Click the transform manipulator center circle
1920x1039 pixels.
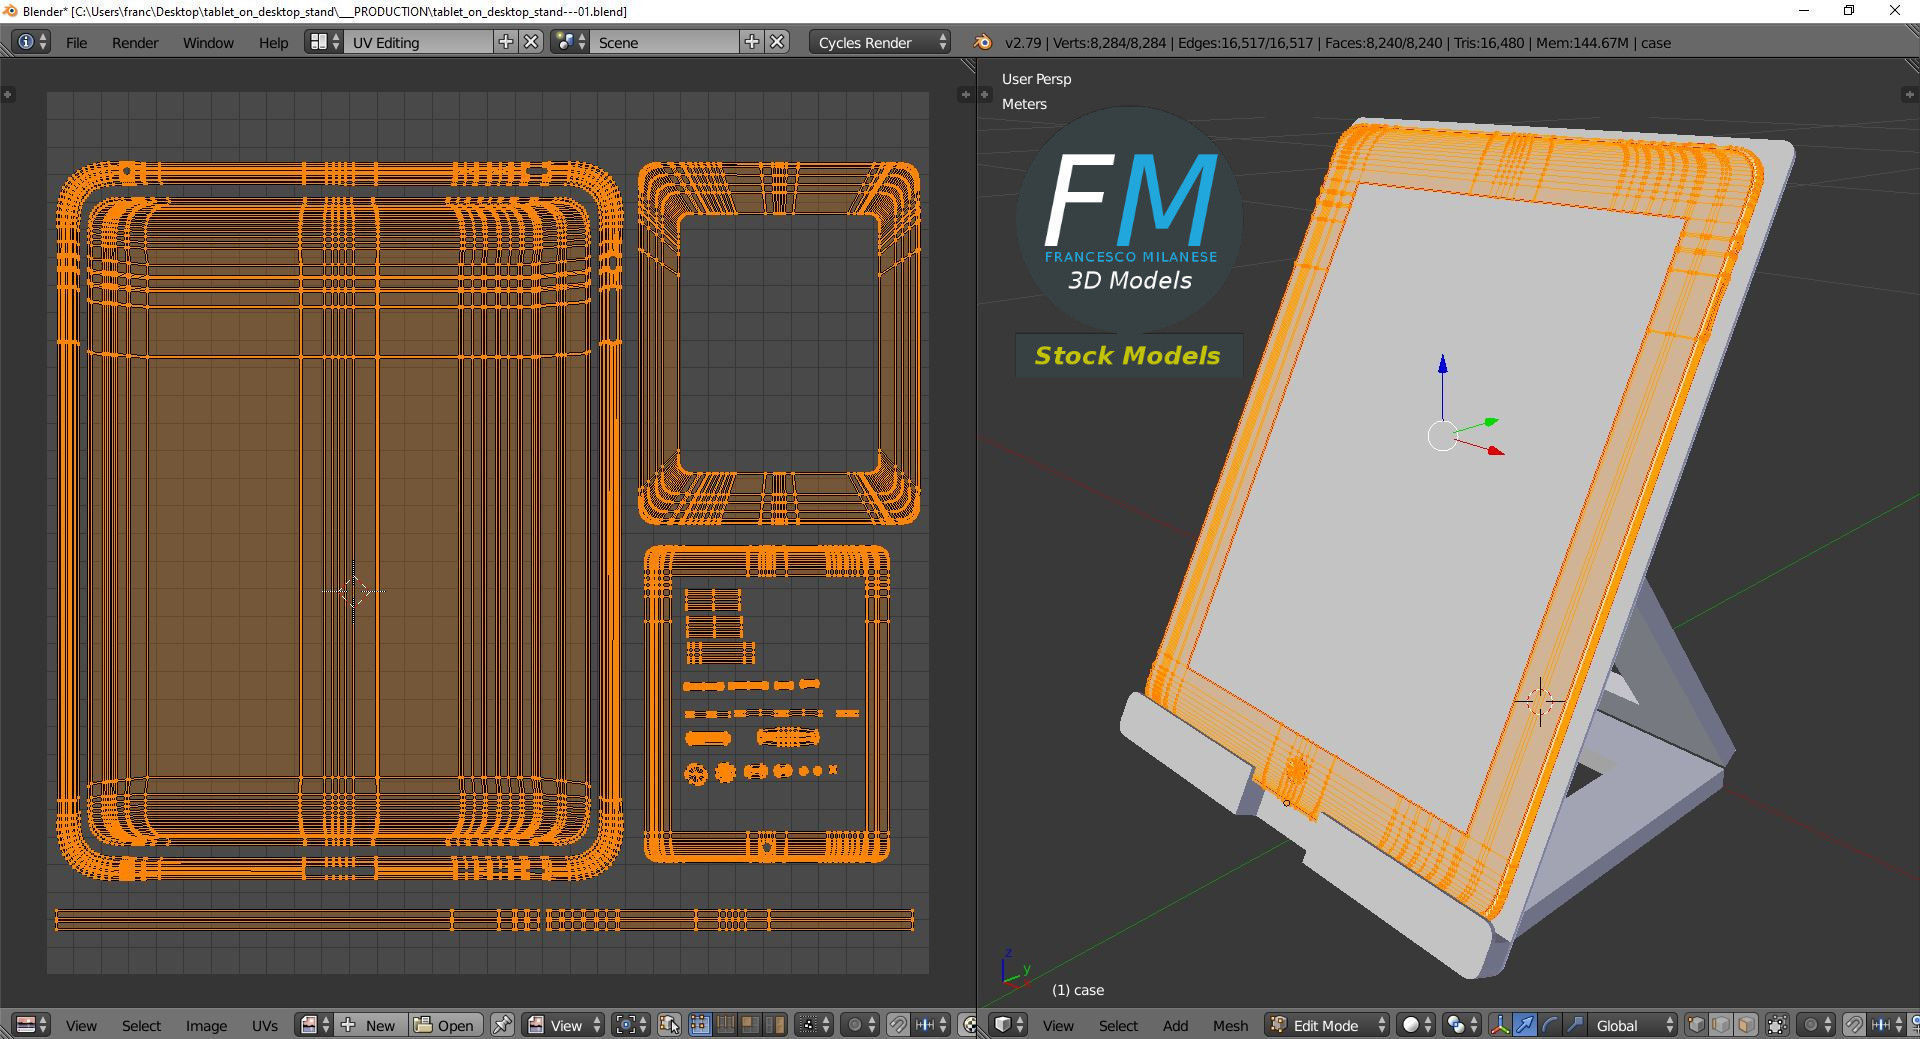[x=1442, y=436]
